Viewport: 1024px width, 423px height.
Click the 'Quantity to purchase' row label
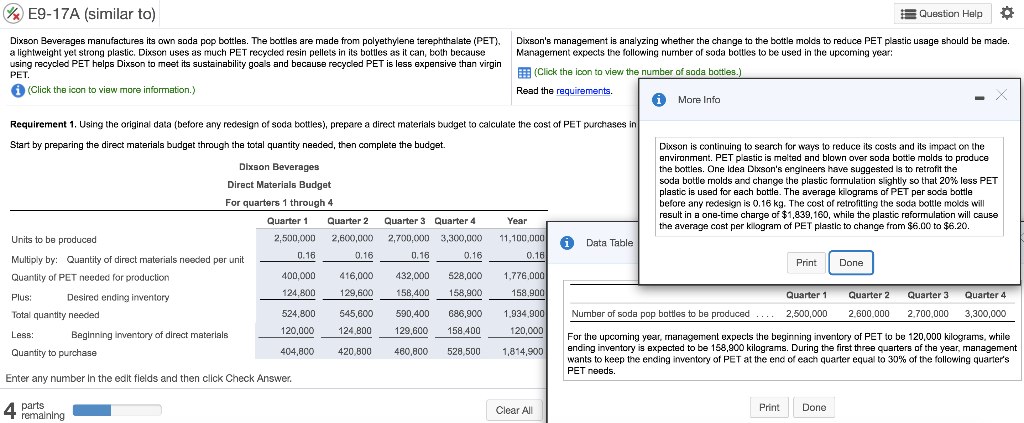pyautogui.click(x=54, y=353)
